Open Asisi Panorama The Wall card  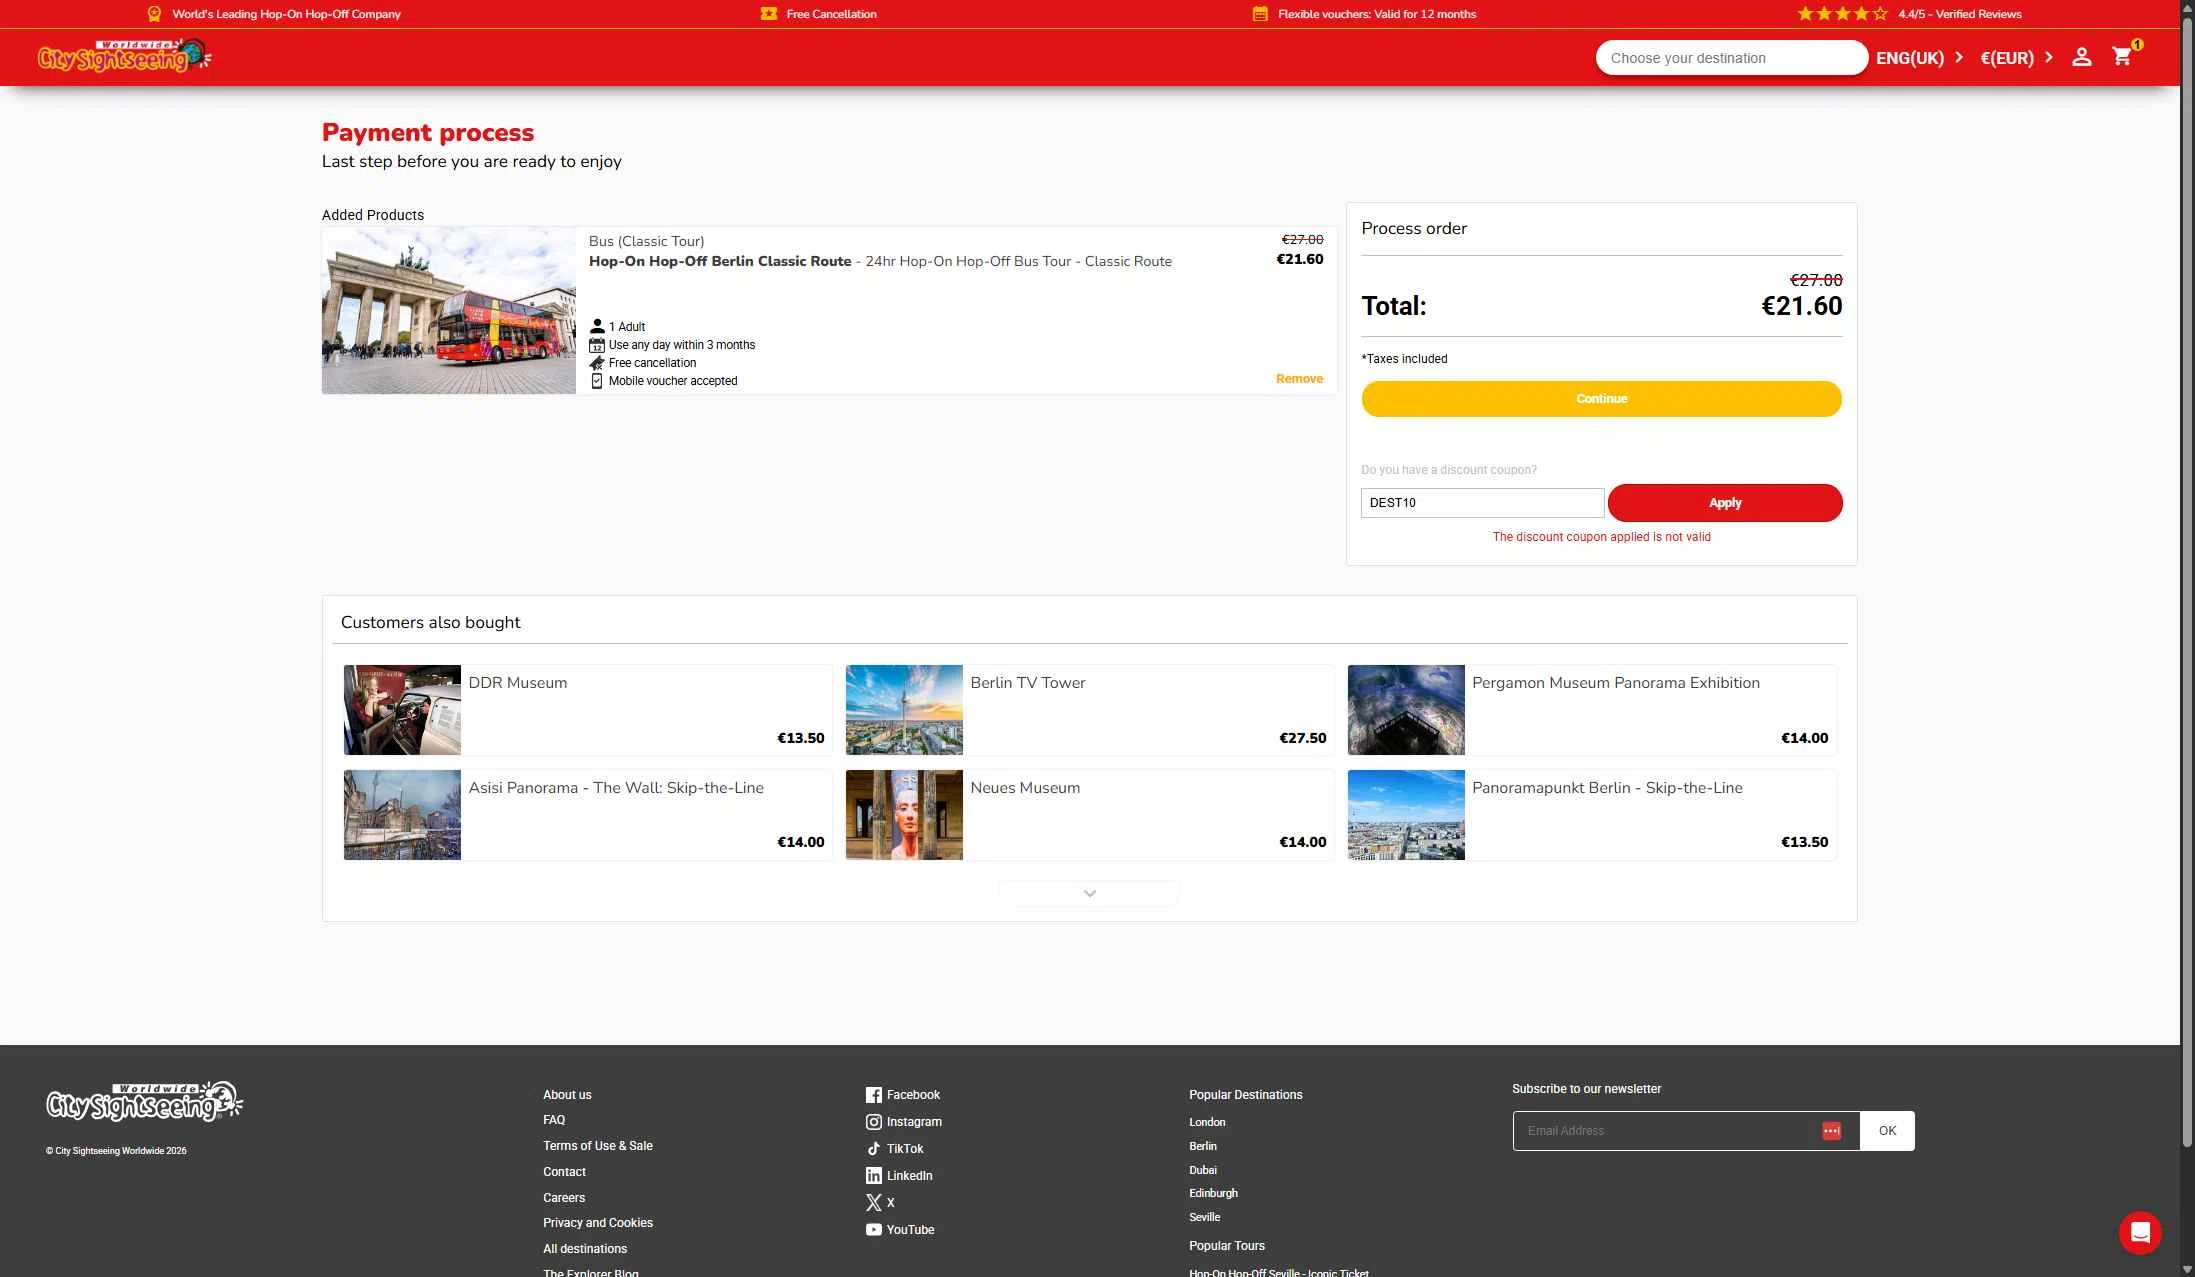[588, 815]
